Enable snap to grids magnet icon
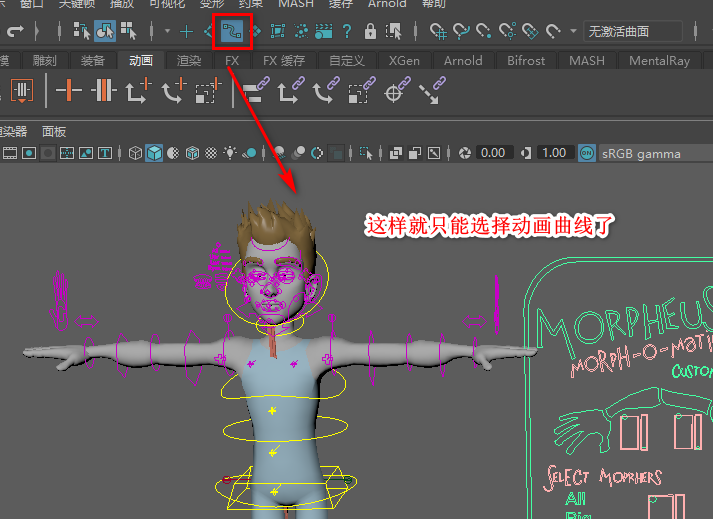 tap(438, 31)
